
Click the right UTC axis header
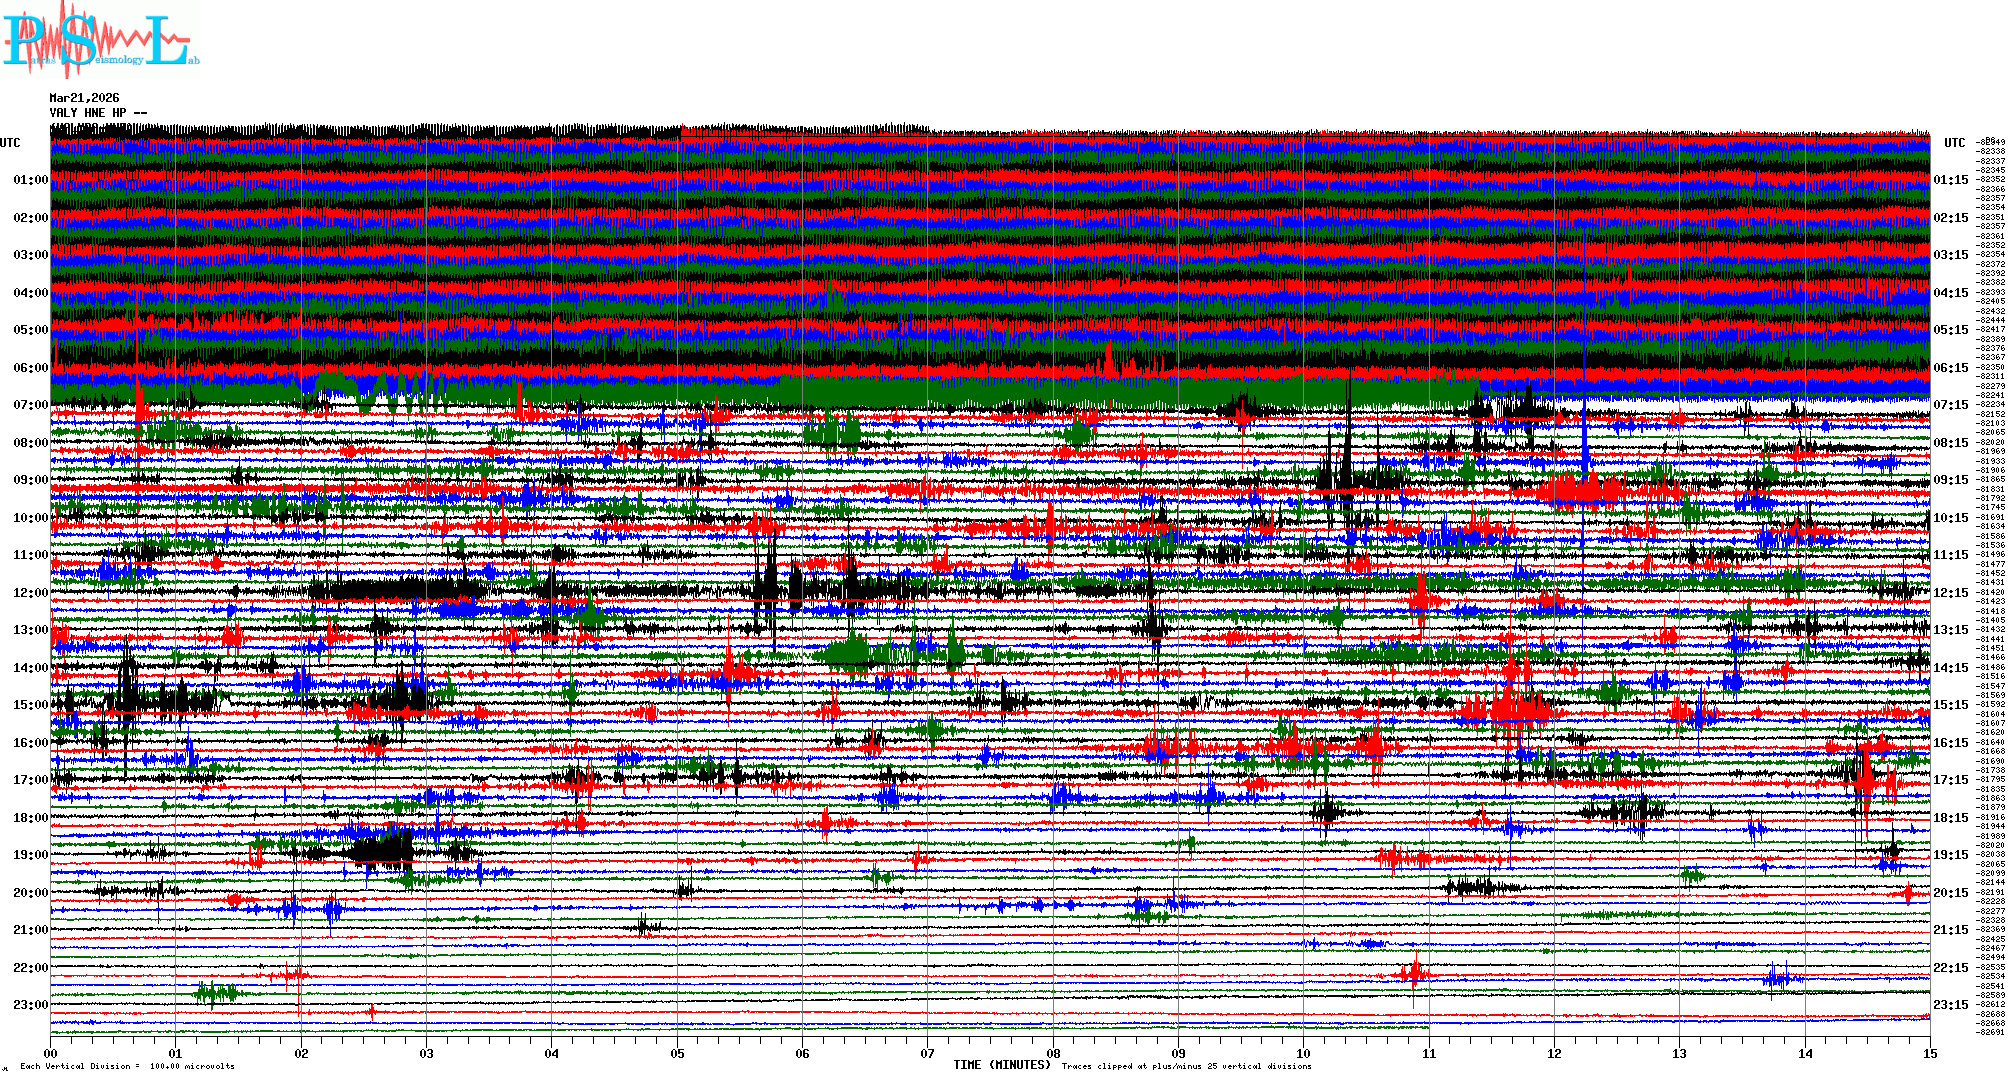(1954, 143)
